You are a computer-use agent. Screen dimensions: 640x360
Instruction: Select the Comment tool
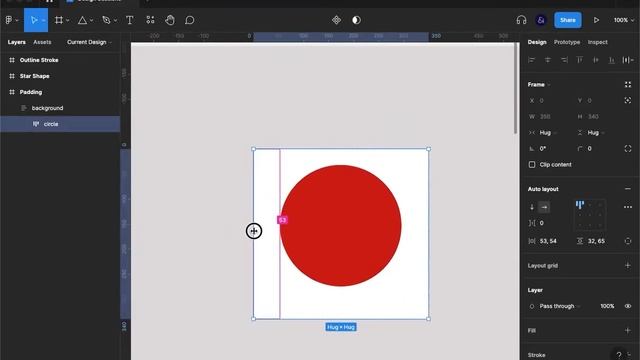click(189, 20)
